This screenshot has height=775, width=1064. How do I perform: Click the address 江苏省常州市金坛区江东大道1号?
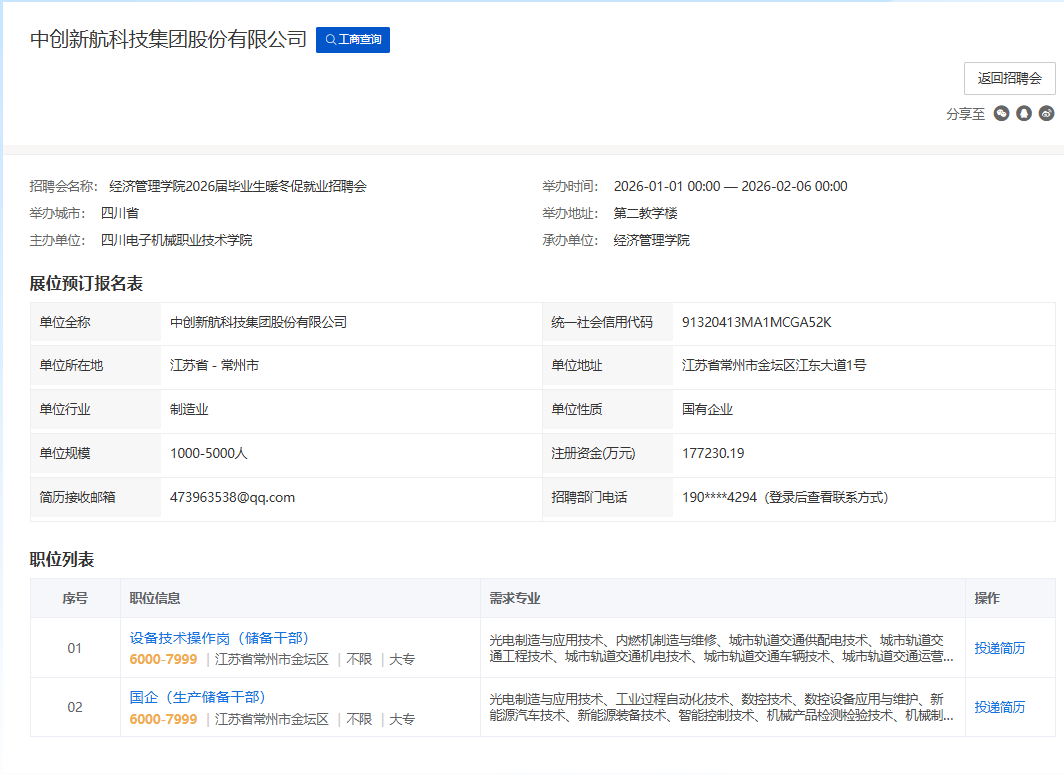pos(774,365)
